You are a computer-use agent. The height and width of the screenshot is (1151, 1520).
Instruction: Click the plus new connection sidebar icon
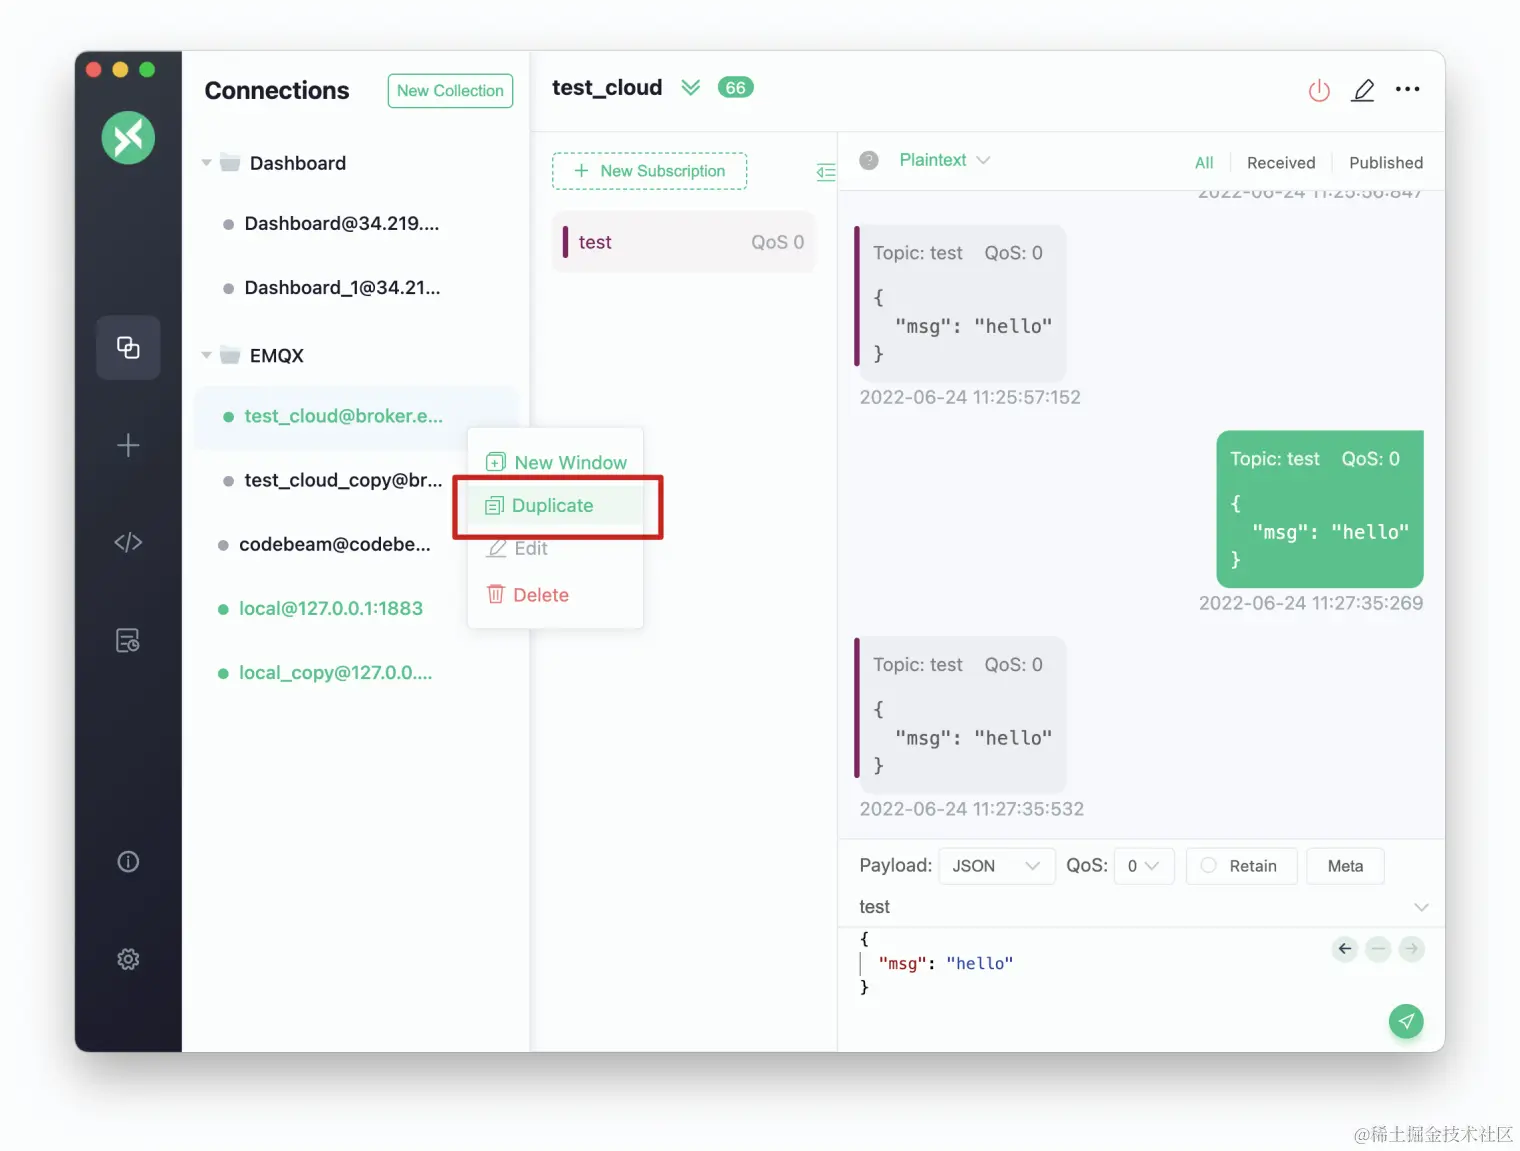point(128,445)
